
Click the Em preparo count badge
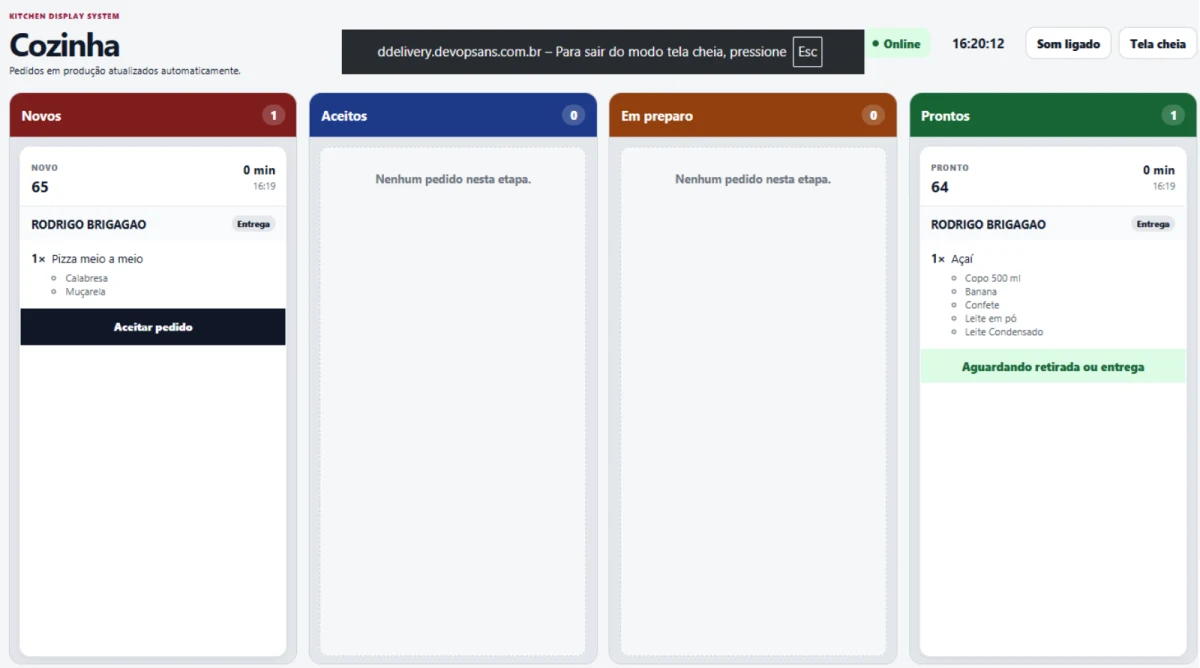tap(873, 116)
